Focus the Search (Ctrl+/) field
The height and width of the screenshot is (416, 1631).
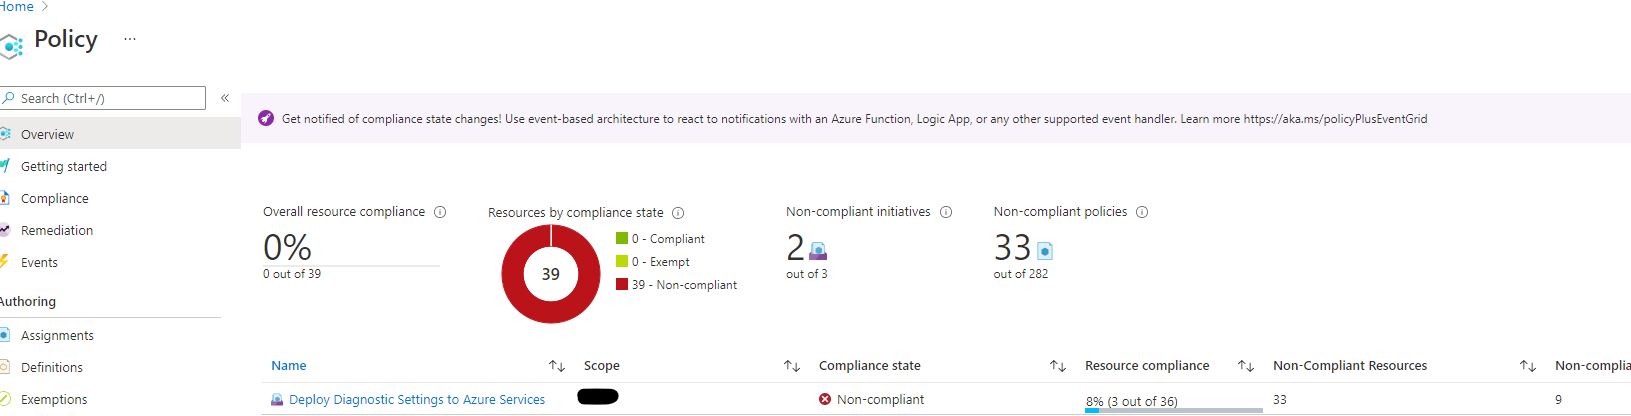(103, 98)
